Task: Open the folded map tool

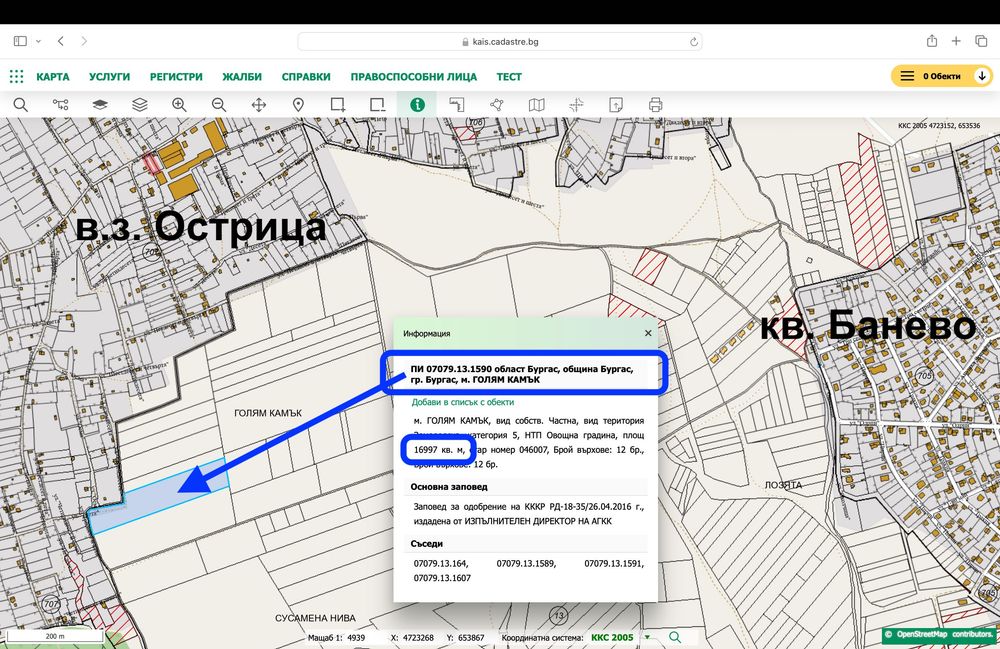Action: pyautogui.click(x=536, y=105)
